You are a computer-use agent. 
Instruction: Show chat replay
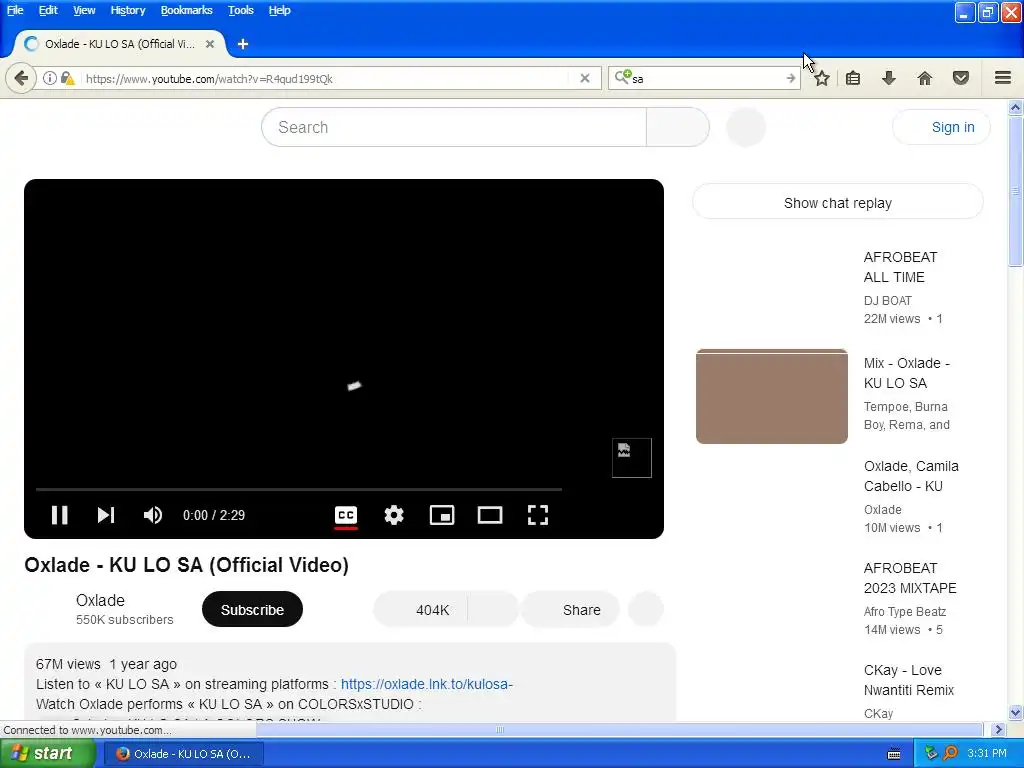point(838,203)
